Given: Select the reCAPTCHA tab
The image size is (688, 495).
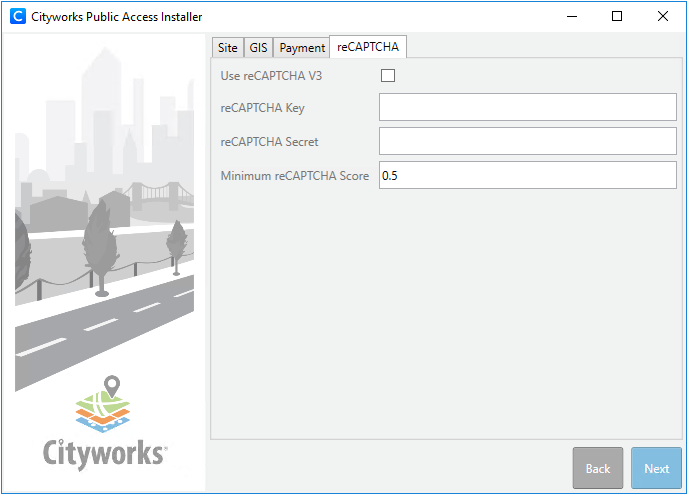Looking at the screenshot, I should click(368, 47).
